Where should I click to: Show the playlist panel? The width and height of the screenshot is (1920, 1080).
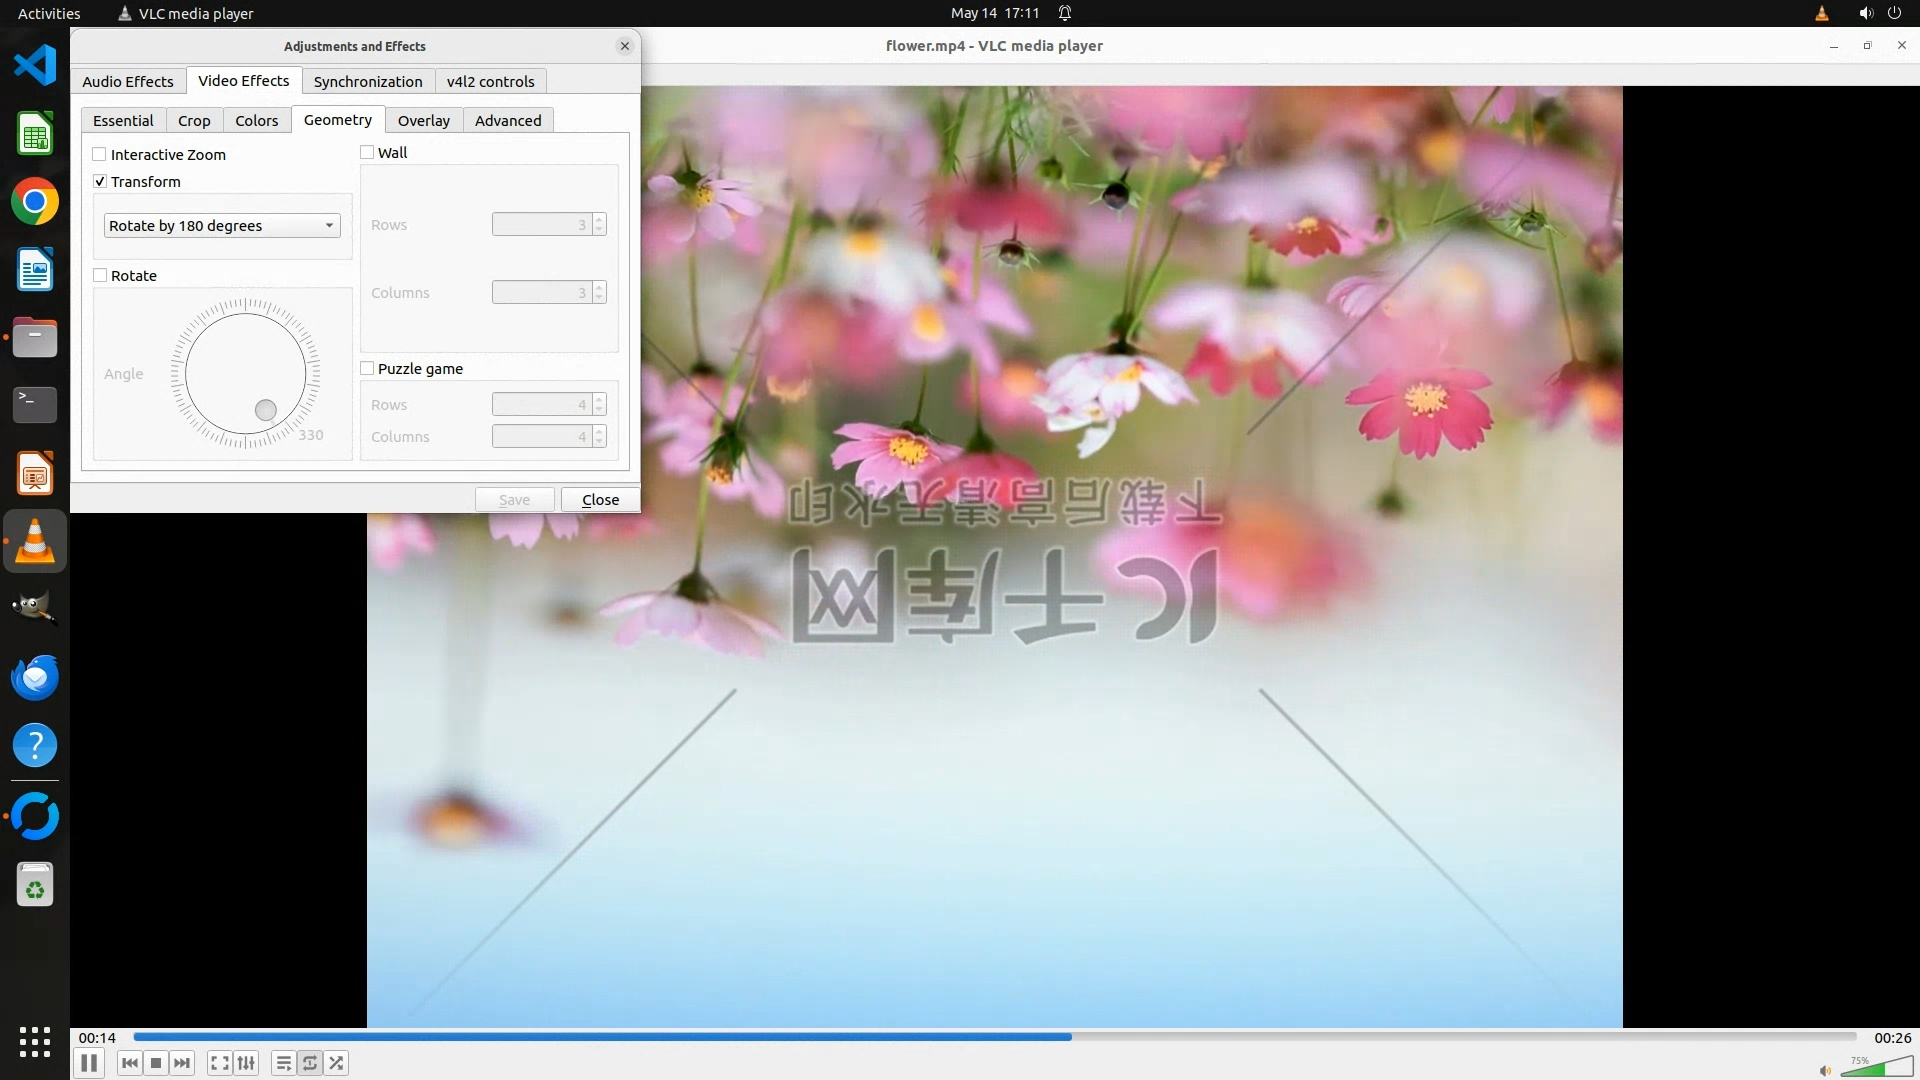(284, 1063)
